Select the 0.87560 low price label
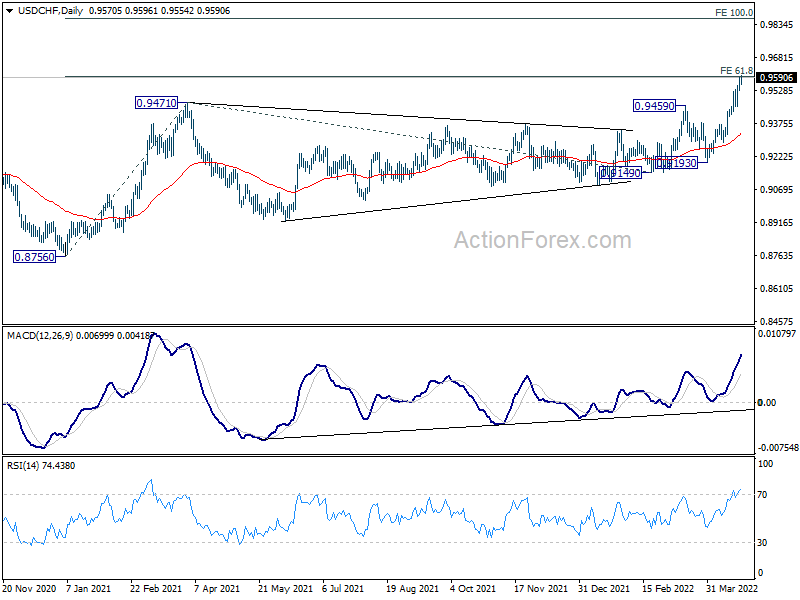 click(34, 257)
